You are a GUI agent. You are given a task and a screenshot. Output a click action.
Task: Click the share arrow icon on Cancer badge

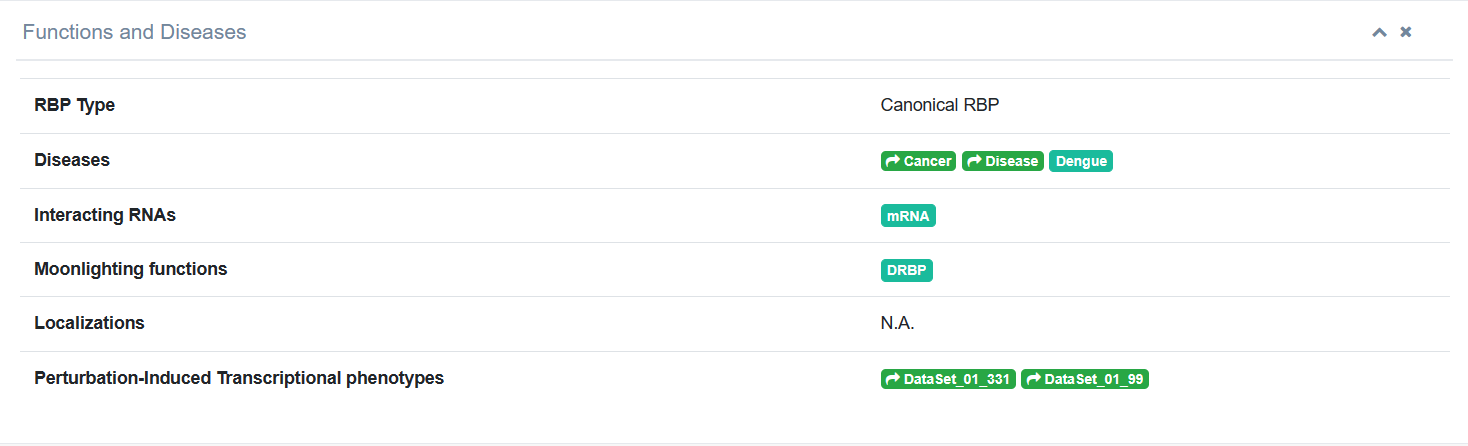[893, 161]
